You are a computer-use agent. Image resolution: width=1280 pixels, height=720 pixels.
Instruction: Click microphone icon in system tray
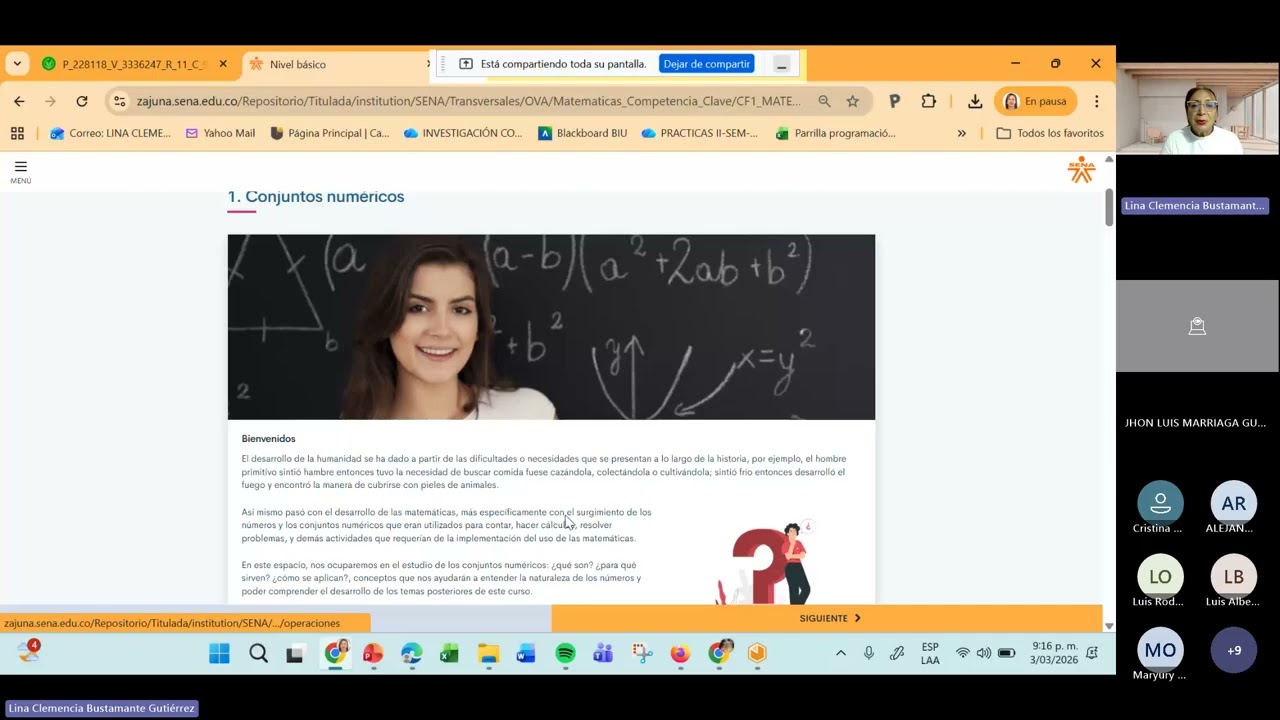pyautogui.click(x=869, y=653)
